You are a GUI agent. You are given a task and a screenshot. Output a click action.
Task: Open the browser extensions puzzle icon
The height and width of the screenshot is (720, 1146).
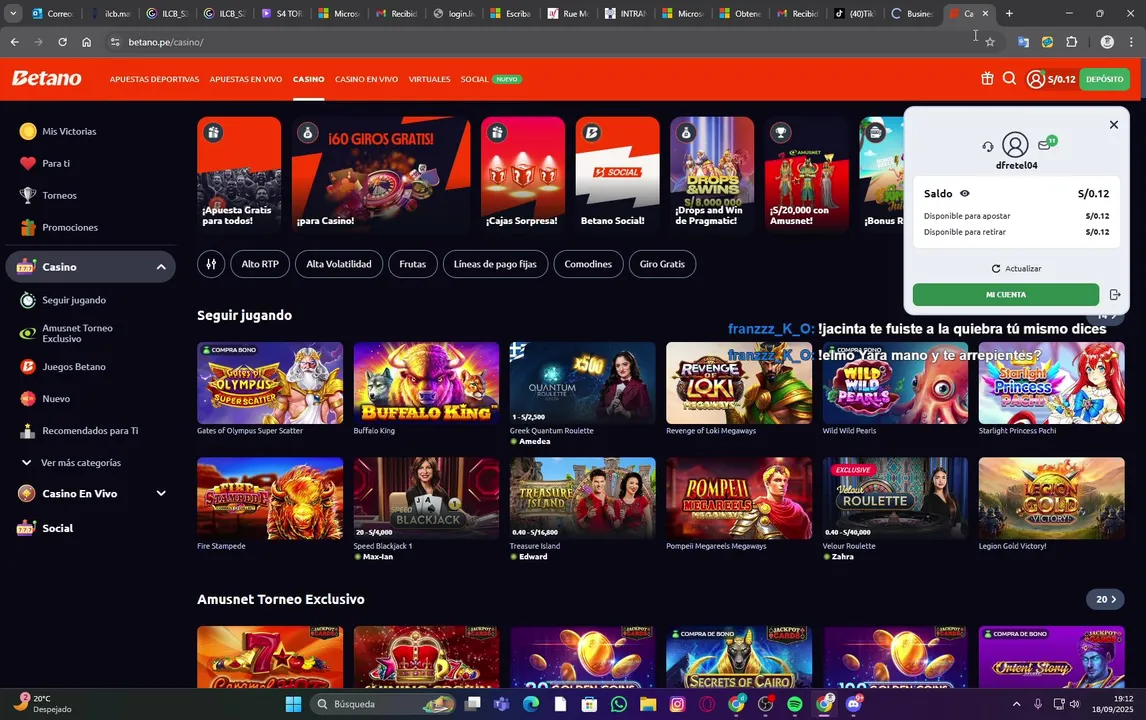pyautogui.click(x=1071, y=42)
